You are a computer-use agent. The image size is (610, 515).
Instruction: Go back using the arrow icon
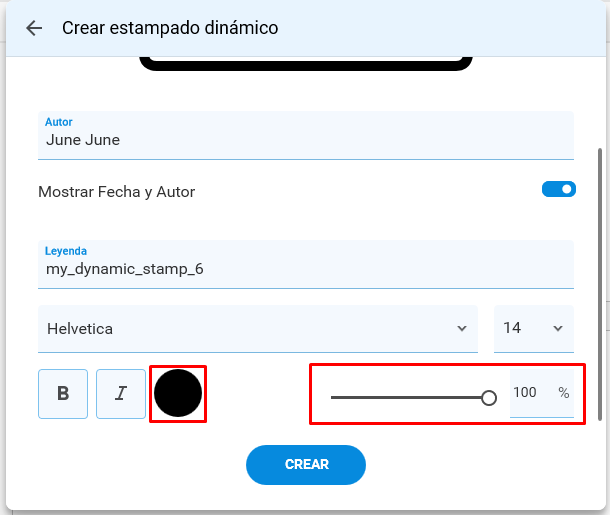34,28
